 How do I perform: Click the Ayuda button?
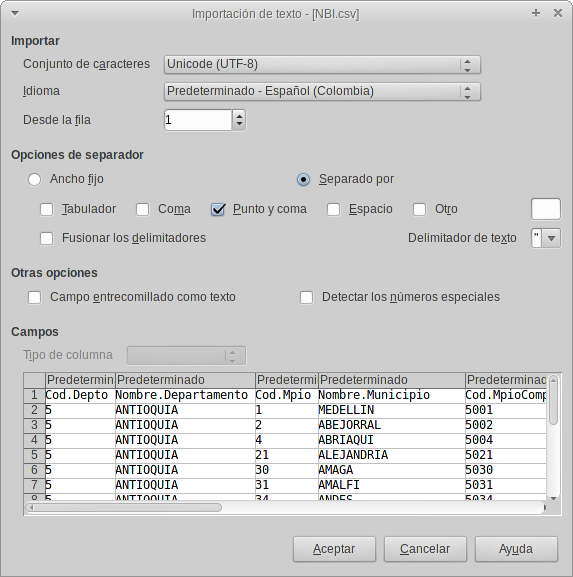(x=516, y=549)
